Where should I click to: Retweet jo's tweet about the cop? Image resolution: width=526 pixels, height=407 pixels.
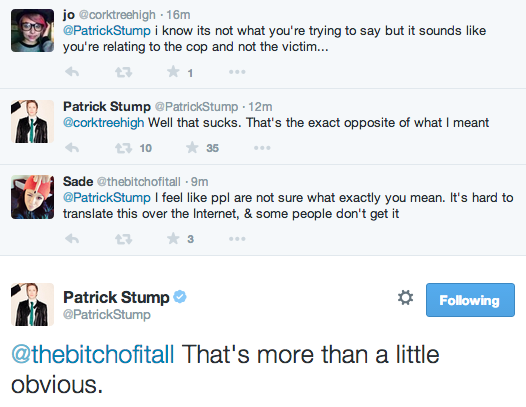coord(123,72)
